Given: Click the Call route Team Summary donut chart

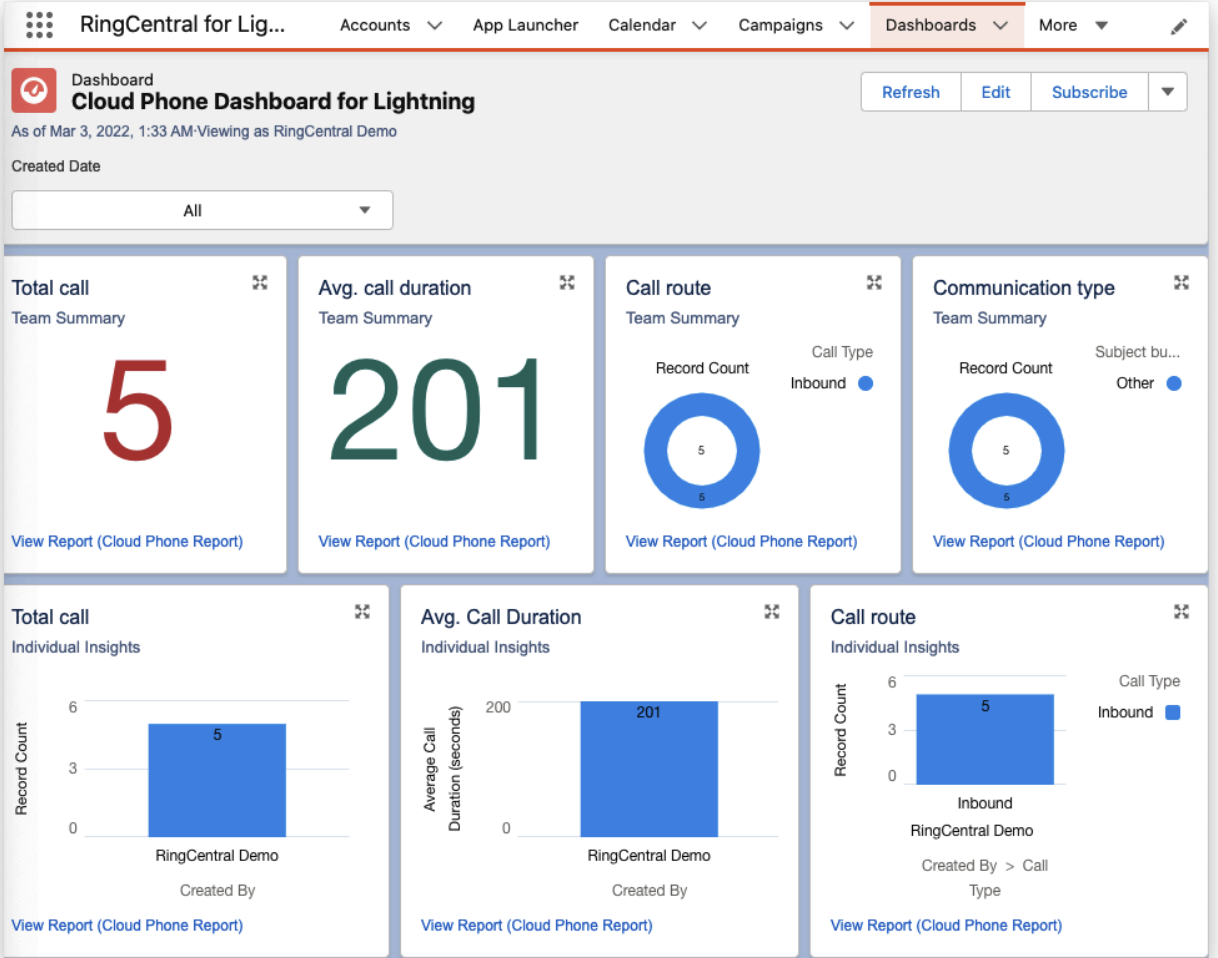Looking at the screenshot, I should tap(702, 450).
